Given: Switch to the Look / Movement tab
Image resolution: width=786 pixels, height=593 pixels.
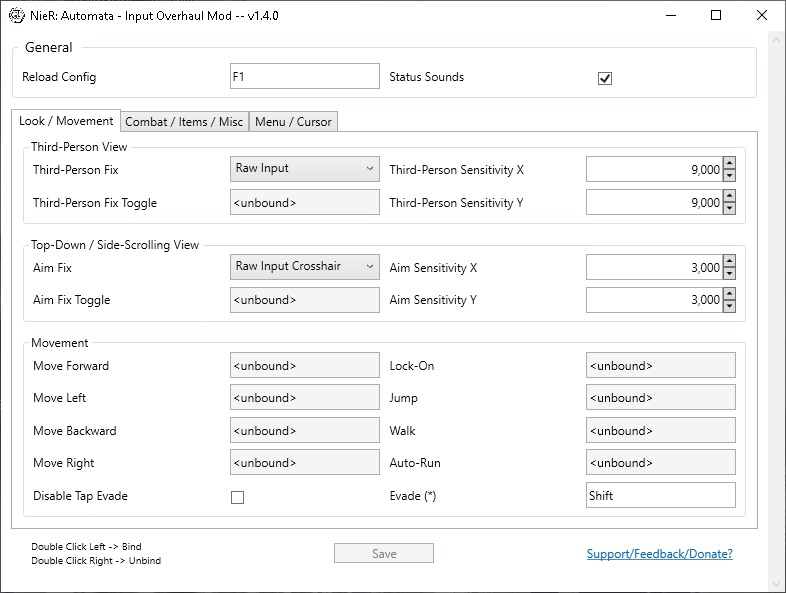Looking at the screenshot, I should click(x=66, y=121).
